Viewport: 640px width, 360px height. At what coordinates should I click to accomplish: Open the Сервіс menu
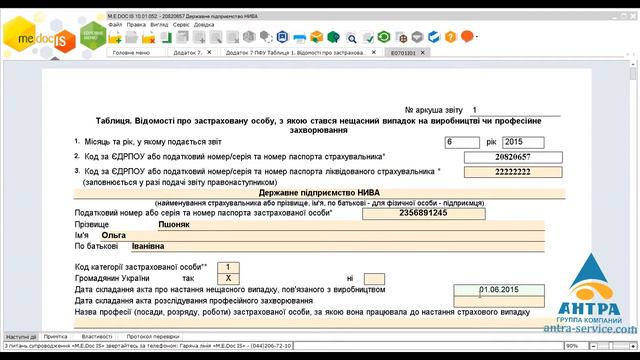[x=181, y=25]
